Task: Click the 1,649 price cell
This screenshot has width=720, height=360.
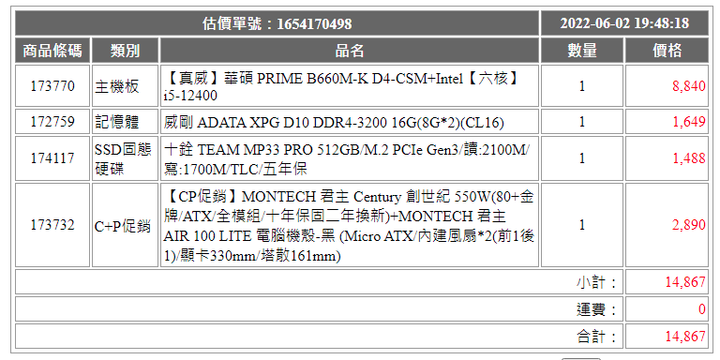Action: (667, 122)
